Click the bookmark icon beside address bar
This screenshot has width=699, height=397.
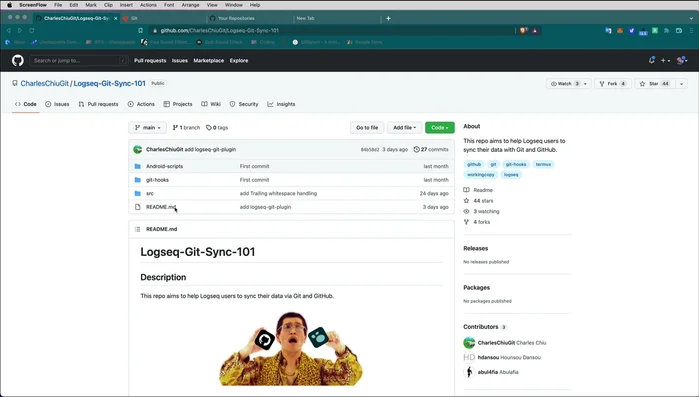tap(140, 30)
